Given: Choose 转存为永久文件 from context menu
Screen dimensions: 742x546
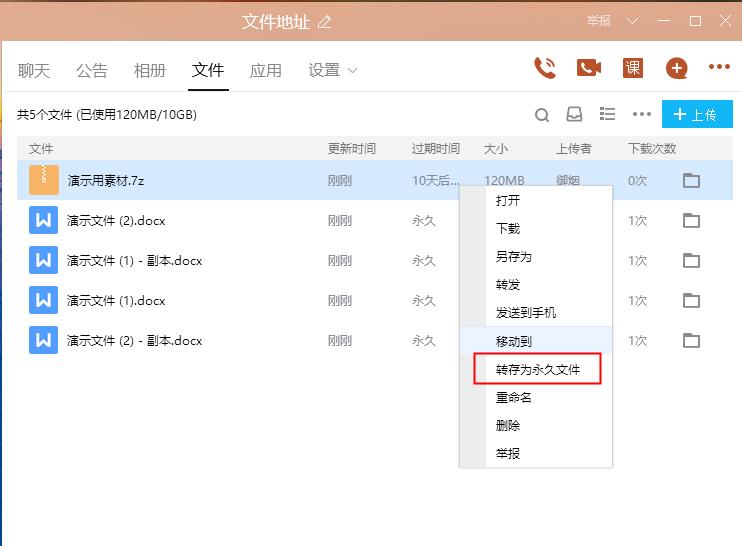Looking at the screenshot, I should pyautogui.click(x=537, y=369).
